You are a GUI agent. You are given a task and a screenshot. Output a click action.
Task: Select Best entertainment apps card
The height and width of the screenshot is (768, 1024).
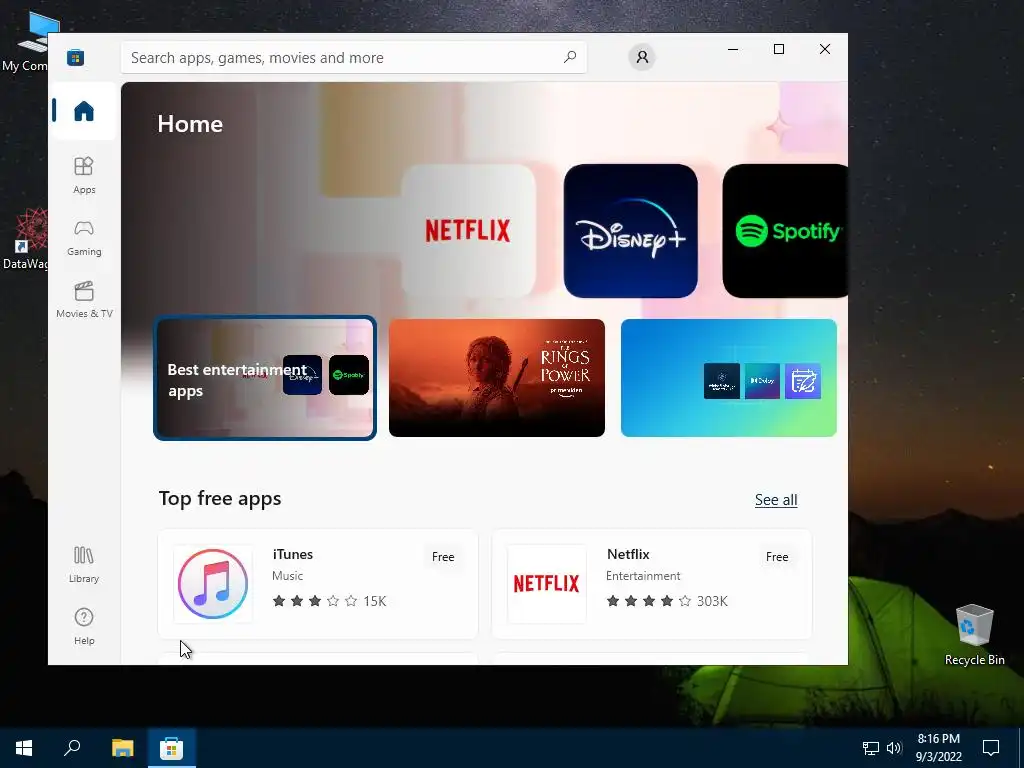click(264, 378)
